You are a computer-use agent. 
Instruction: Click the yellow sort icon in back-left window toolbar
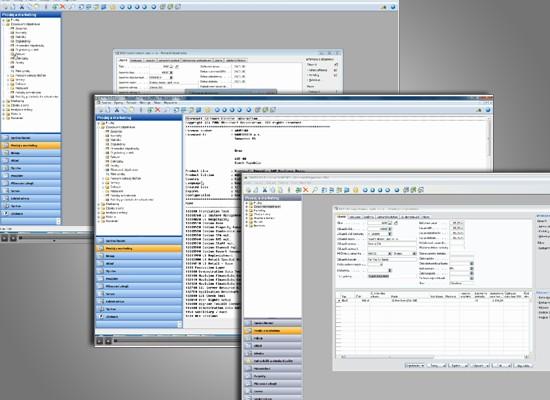coord(113,7)
